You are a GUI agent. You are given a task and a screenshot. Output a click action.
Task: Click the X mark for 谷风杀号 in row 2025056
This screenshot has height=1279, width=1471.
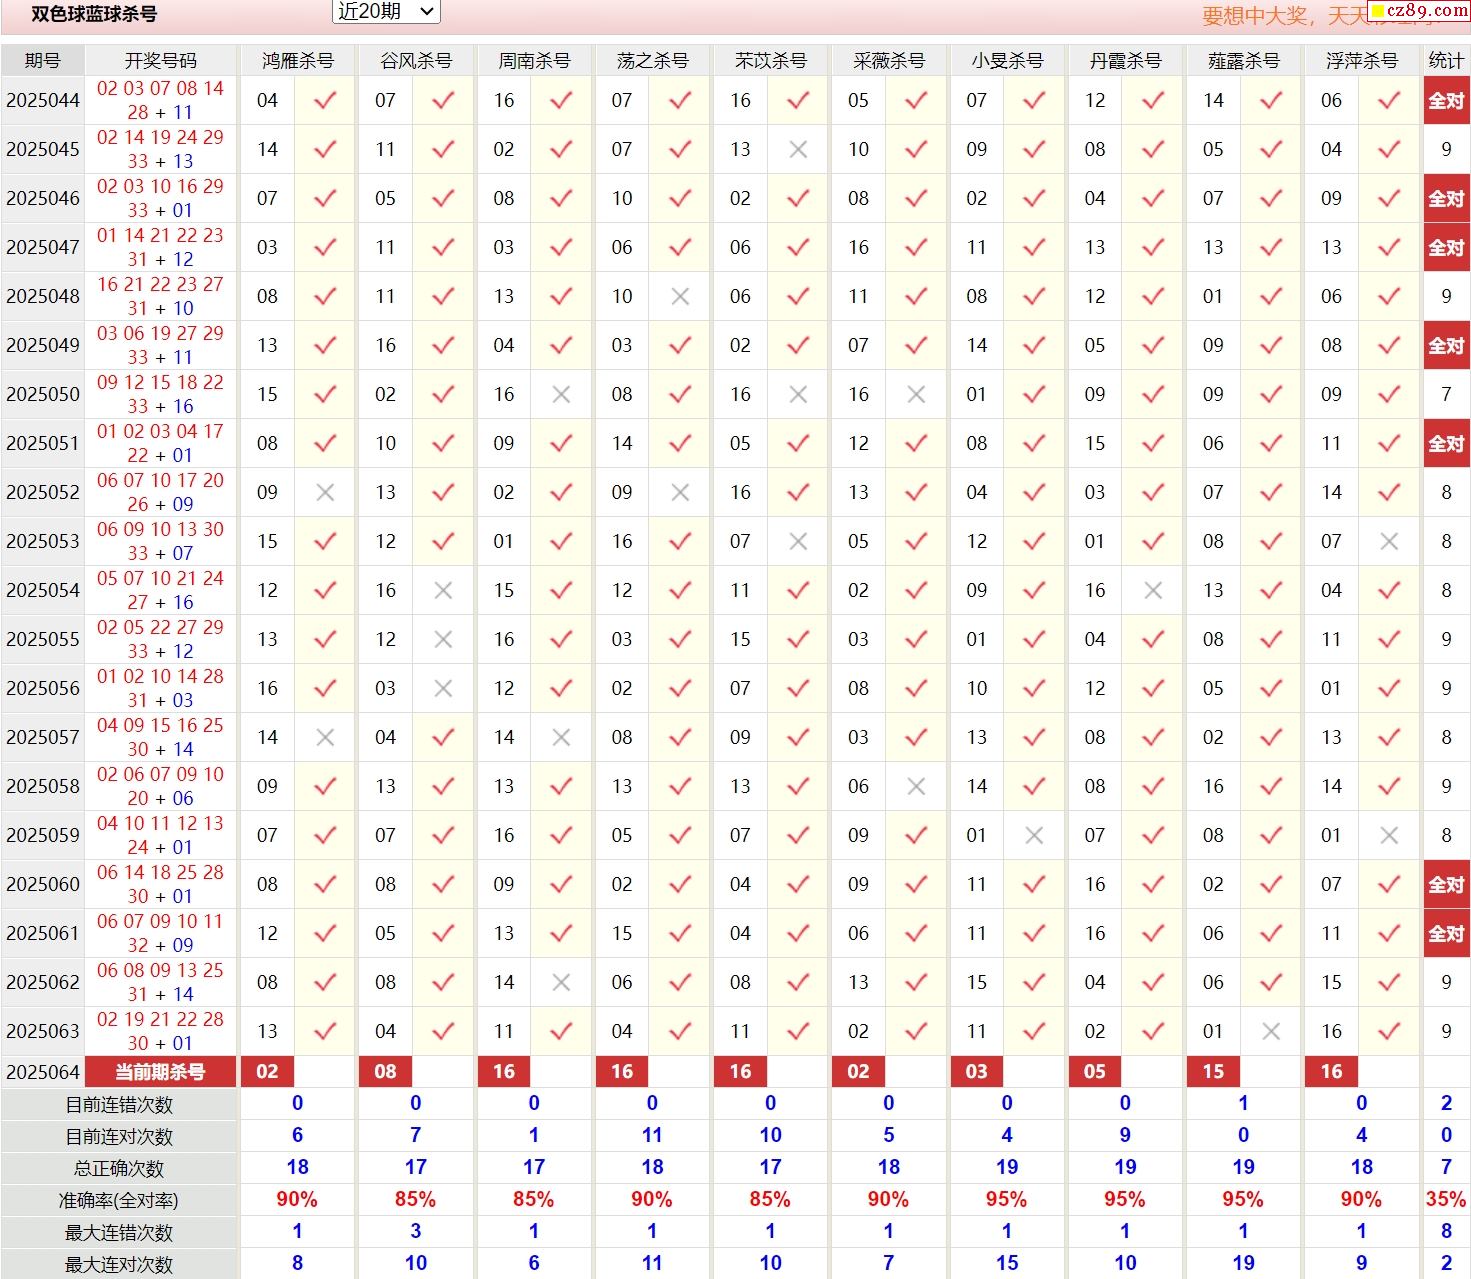pyautogui.click(x=443, y=688)
